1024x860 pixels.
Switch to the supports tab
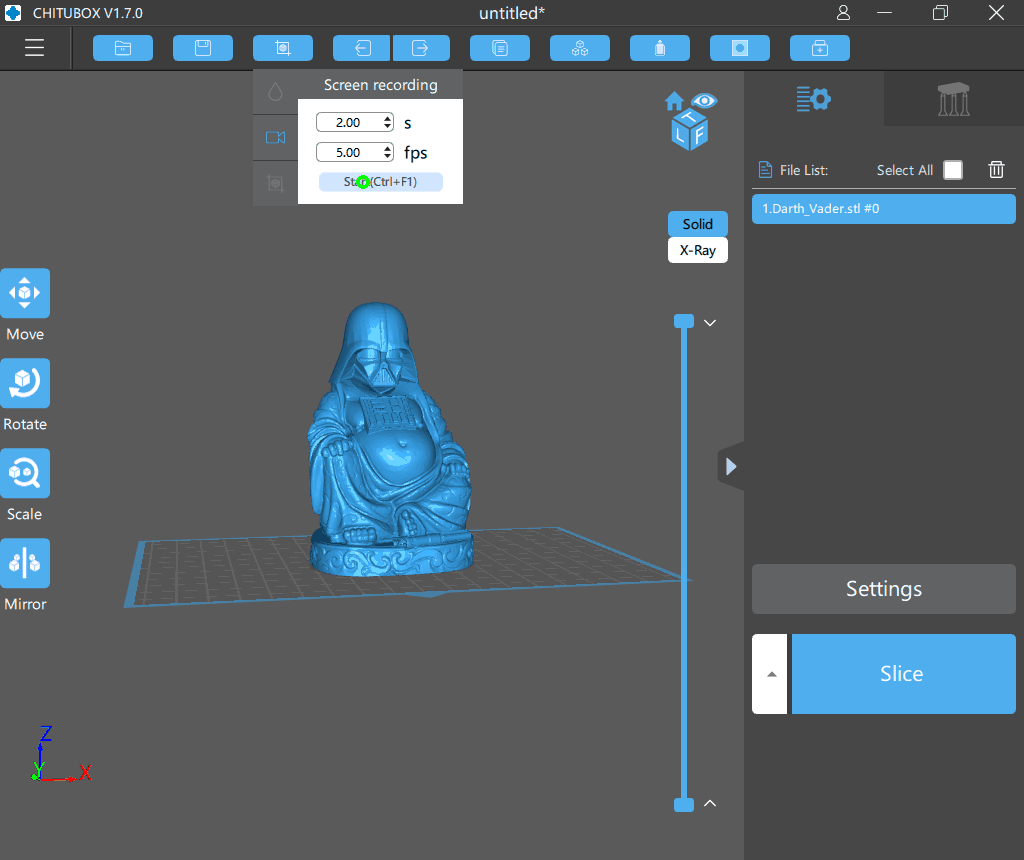pyautogui.click(x=953, y=99)
